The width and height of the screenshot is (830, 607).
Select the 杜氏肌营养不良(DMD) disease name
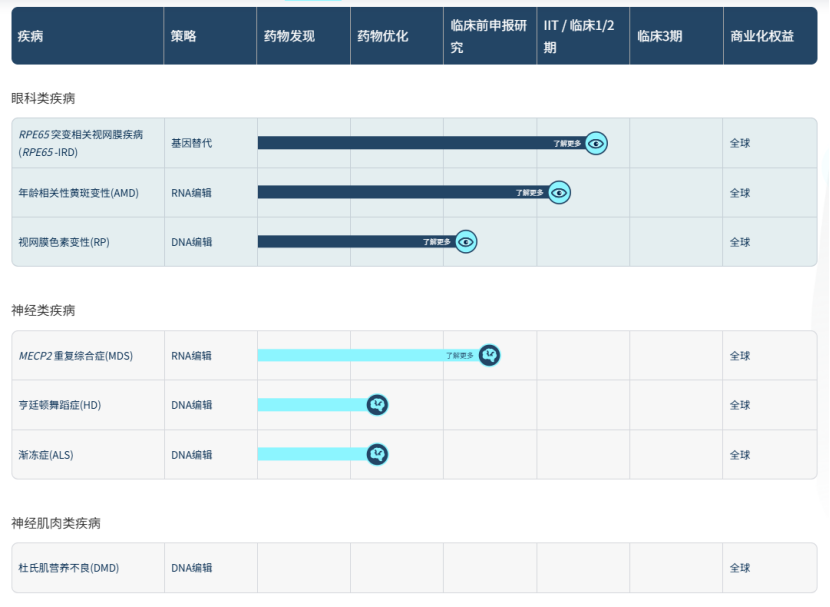[x=69, y=568]
